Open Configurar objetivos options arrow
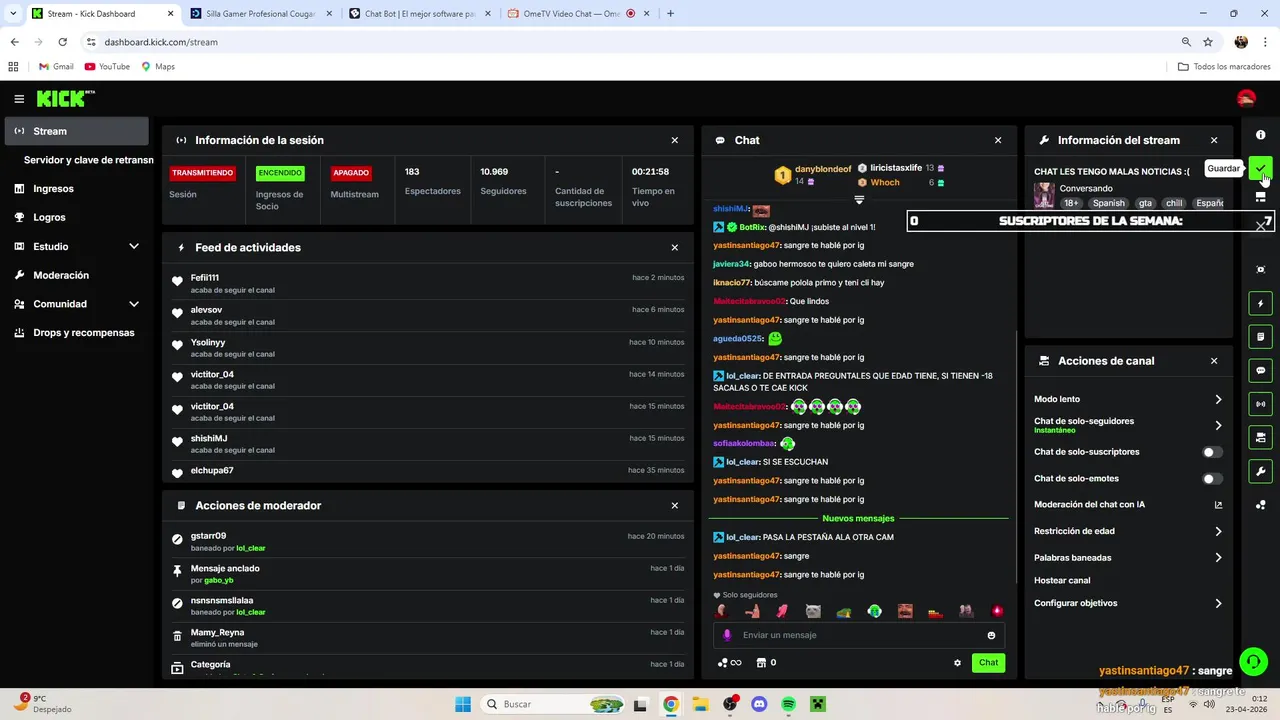The image size is (1280, 720). [1218, 603]
